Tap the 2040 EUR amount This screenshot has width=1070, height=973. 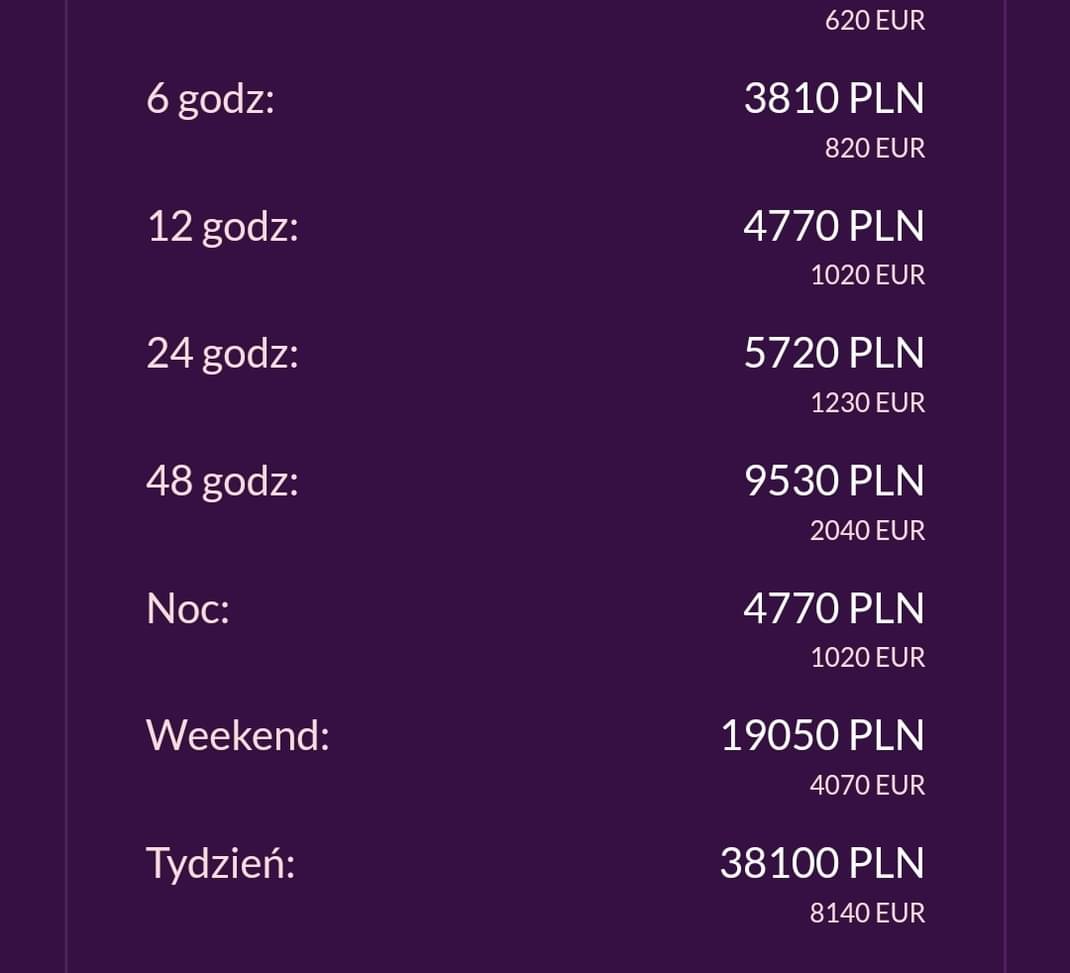(x=868, y=530)
